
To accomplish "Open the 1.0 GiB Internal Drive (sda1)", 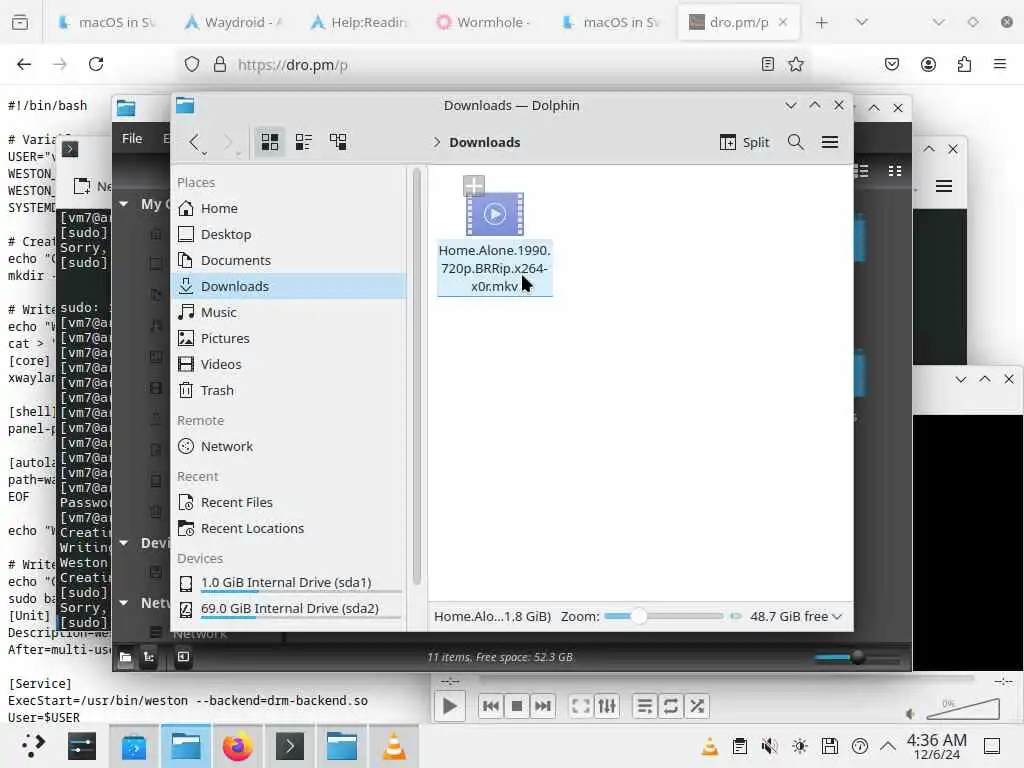I will click(291, 583).
